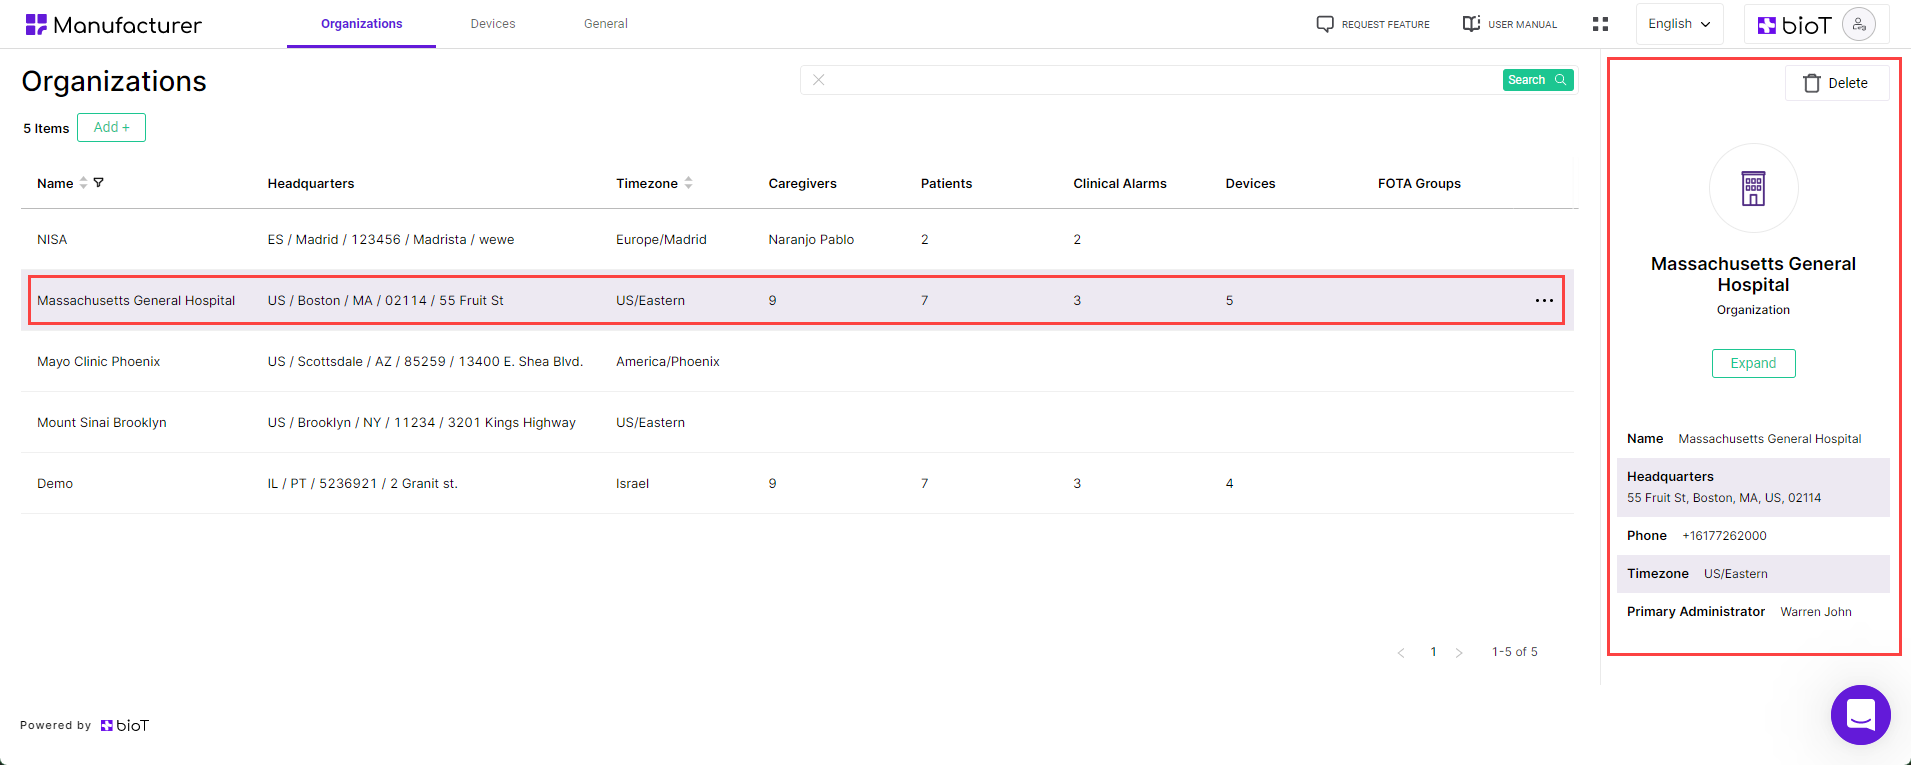Click the Name column filter icon
The height and width of the screenshot is (765, 1911).
tap(99, 183)
